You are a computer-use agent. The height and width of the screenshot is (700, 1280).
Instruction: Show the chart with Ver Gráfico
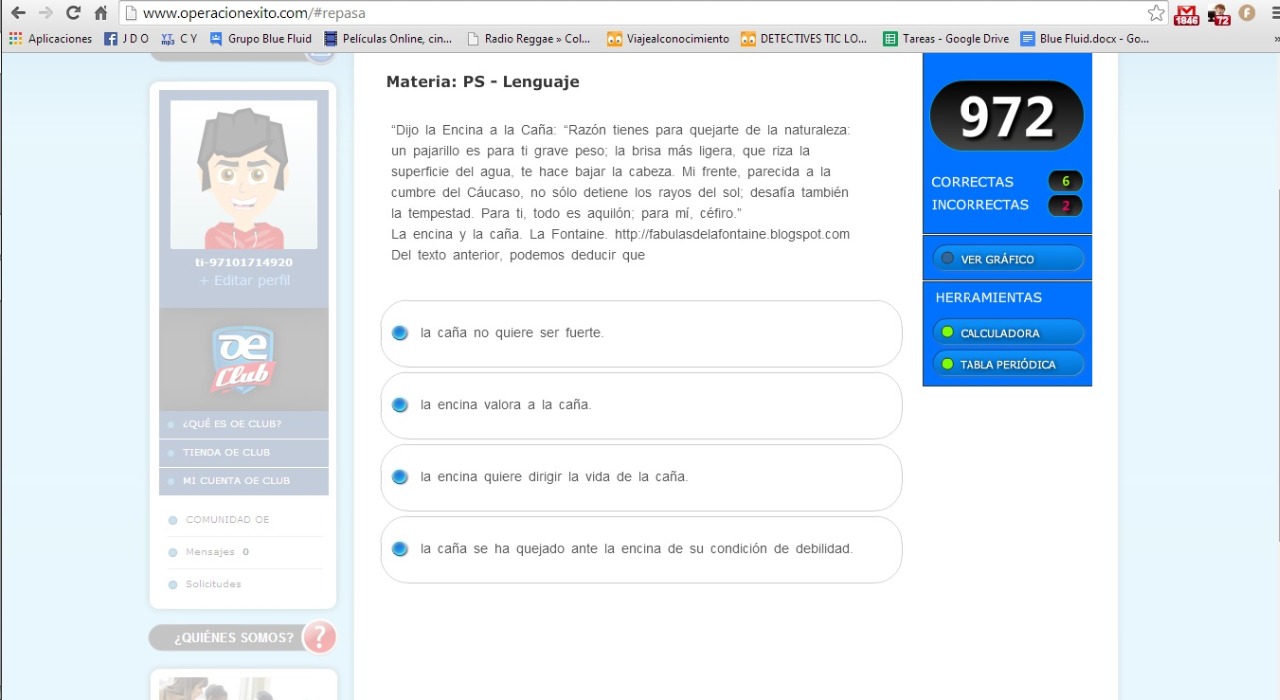click(x=1008, y=259)
